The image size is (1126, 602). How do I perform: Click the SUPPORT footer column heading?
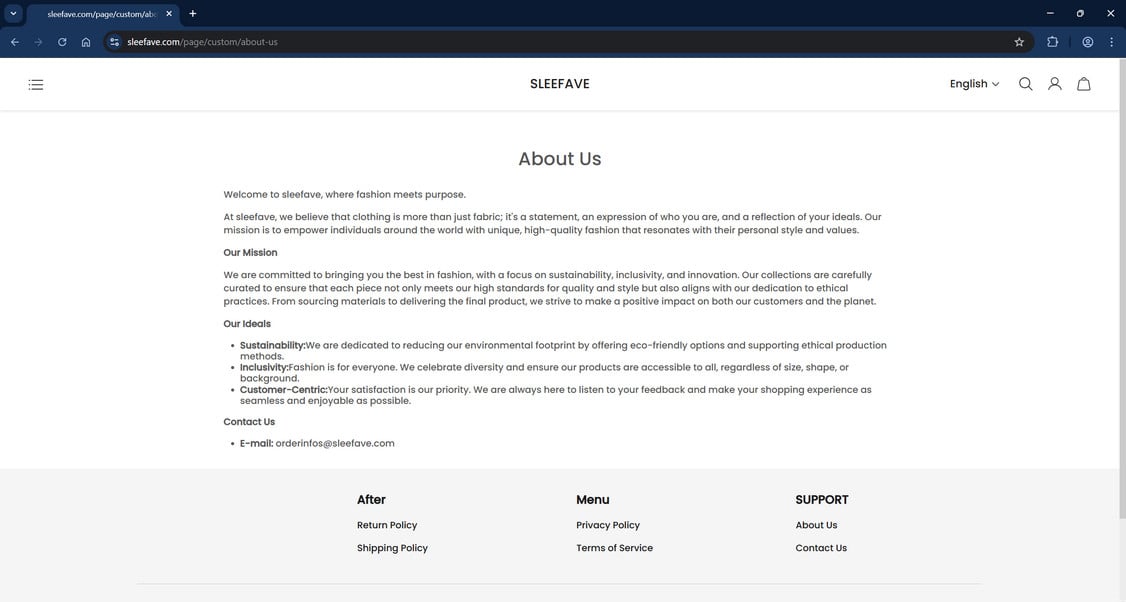822,500
